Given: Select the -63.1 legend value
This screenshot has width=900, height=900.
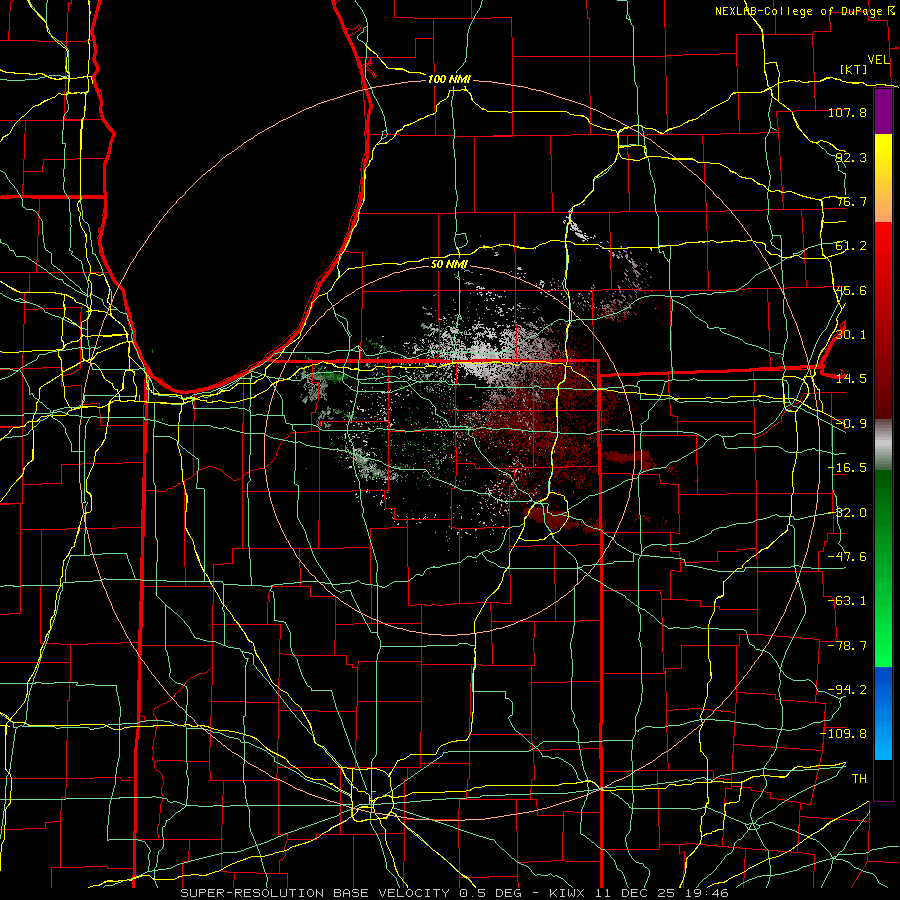Looking at the screenshot, I should (847, 601).
